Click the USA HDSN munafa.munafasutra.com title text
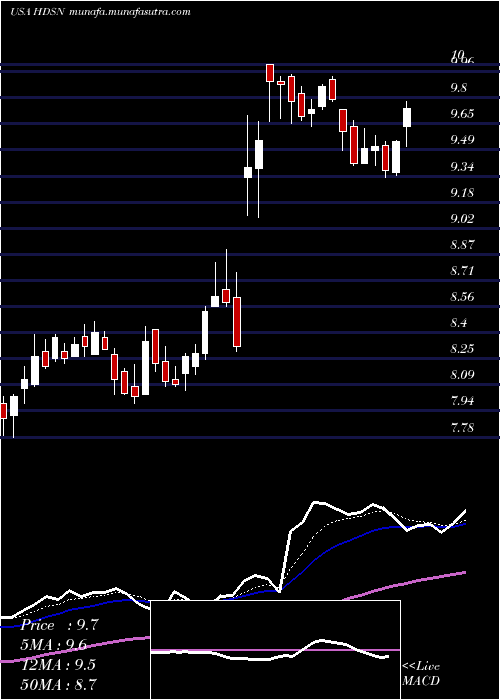The image size is (500, 700). click(100, 12)
